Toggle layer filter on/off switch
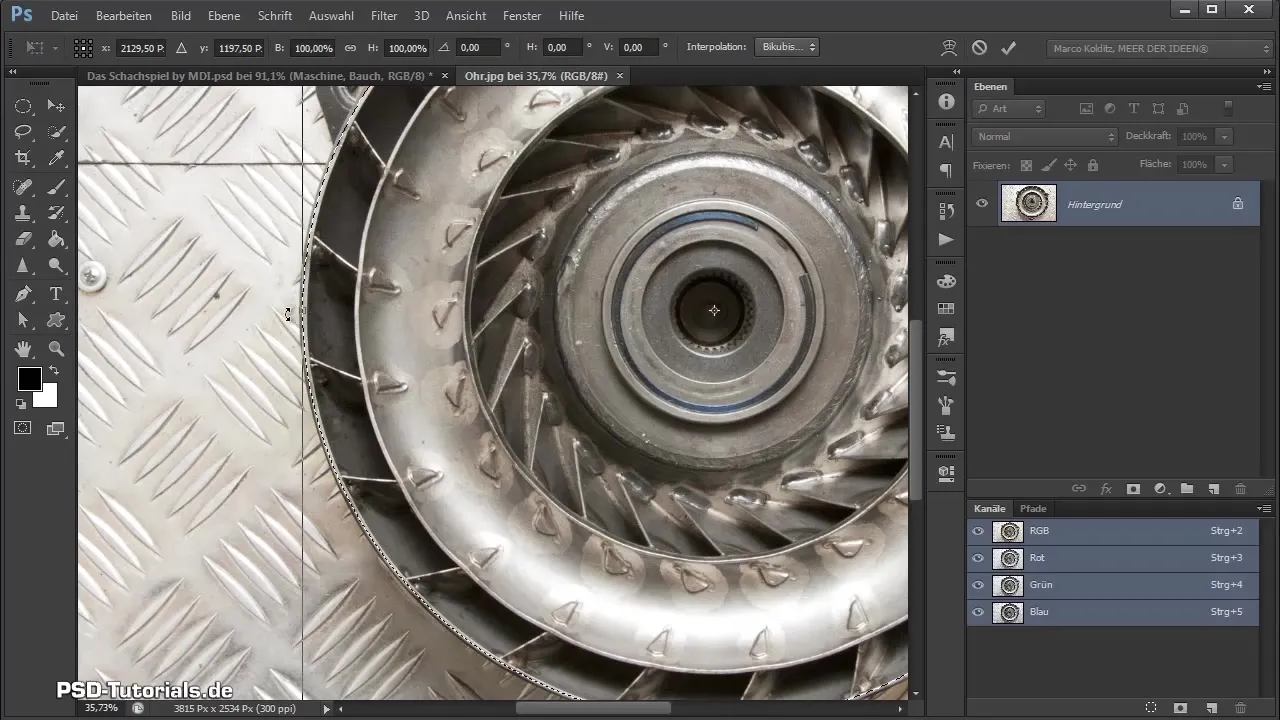1280x720 pixels. tap(1229, 108)
